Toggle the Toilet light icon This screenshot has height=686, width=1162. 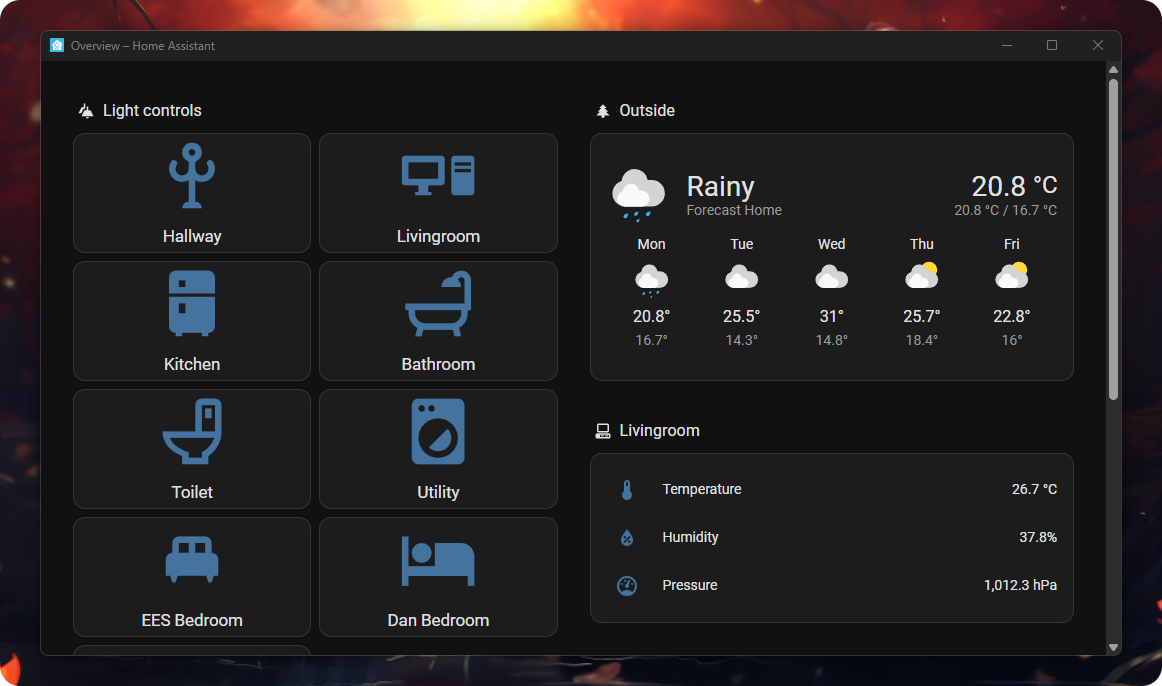point(192,431)
